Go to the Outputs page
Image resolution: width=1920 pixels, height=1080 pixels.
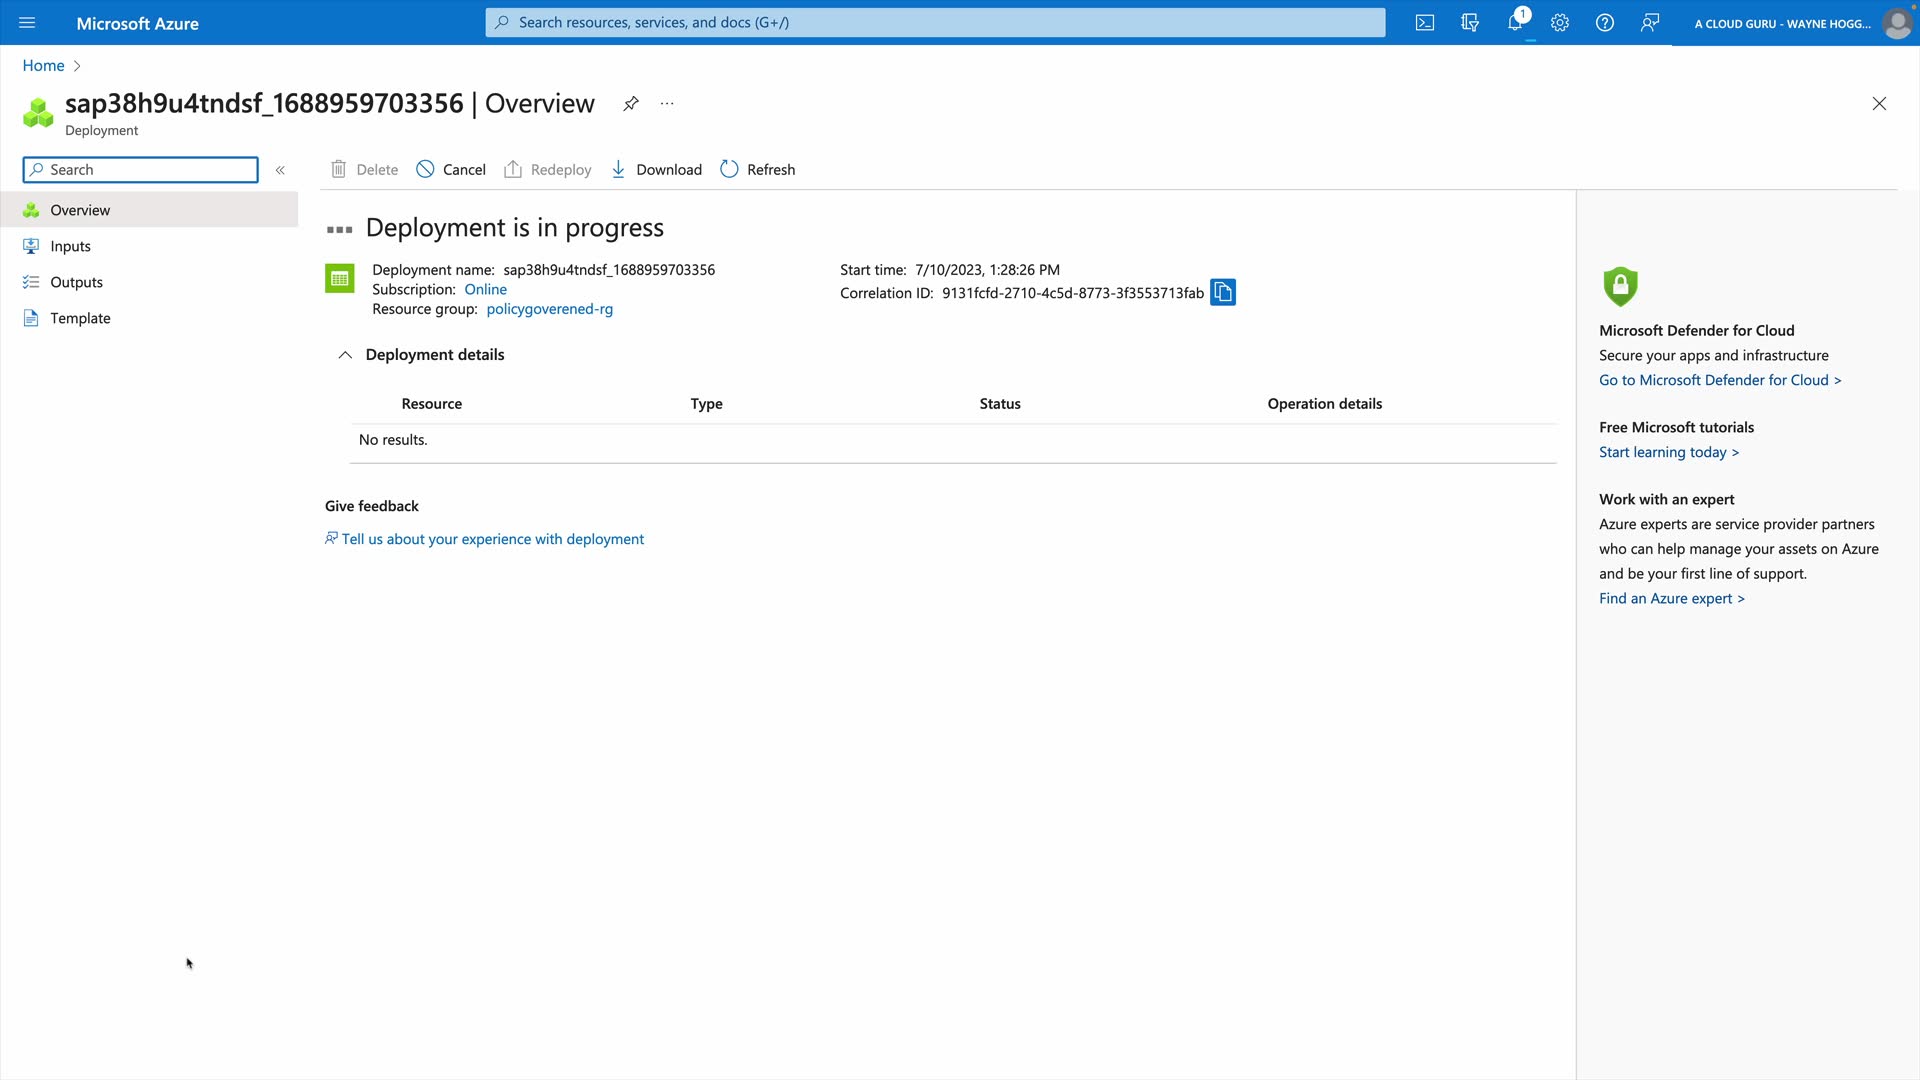pyautogui.click(x=76, y=282)
